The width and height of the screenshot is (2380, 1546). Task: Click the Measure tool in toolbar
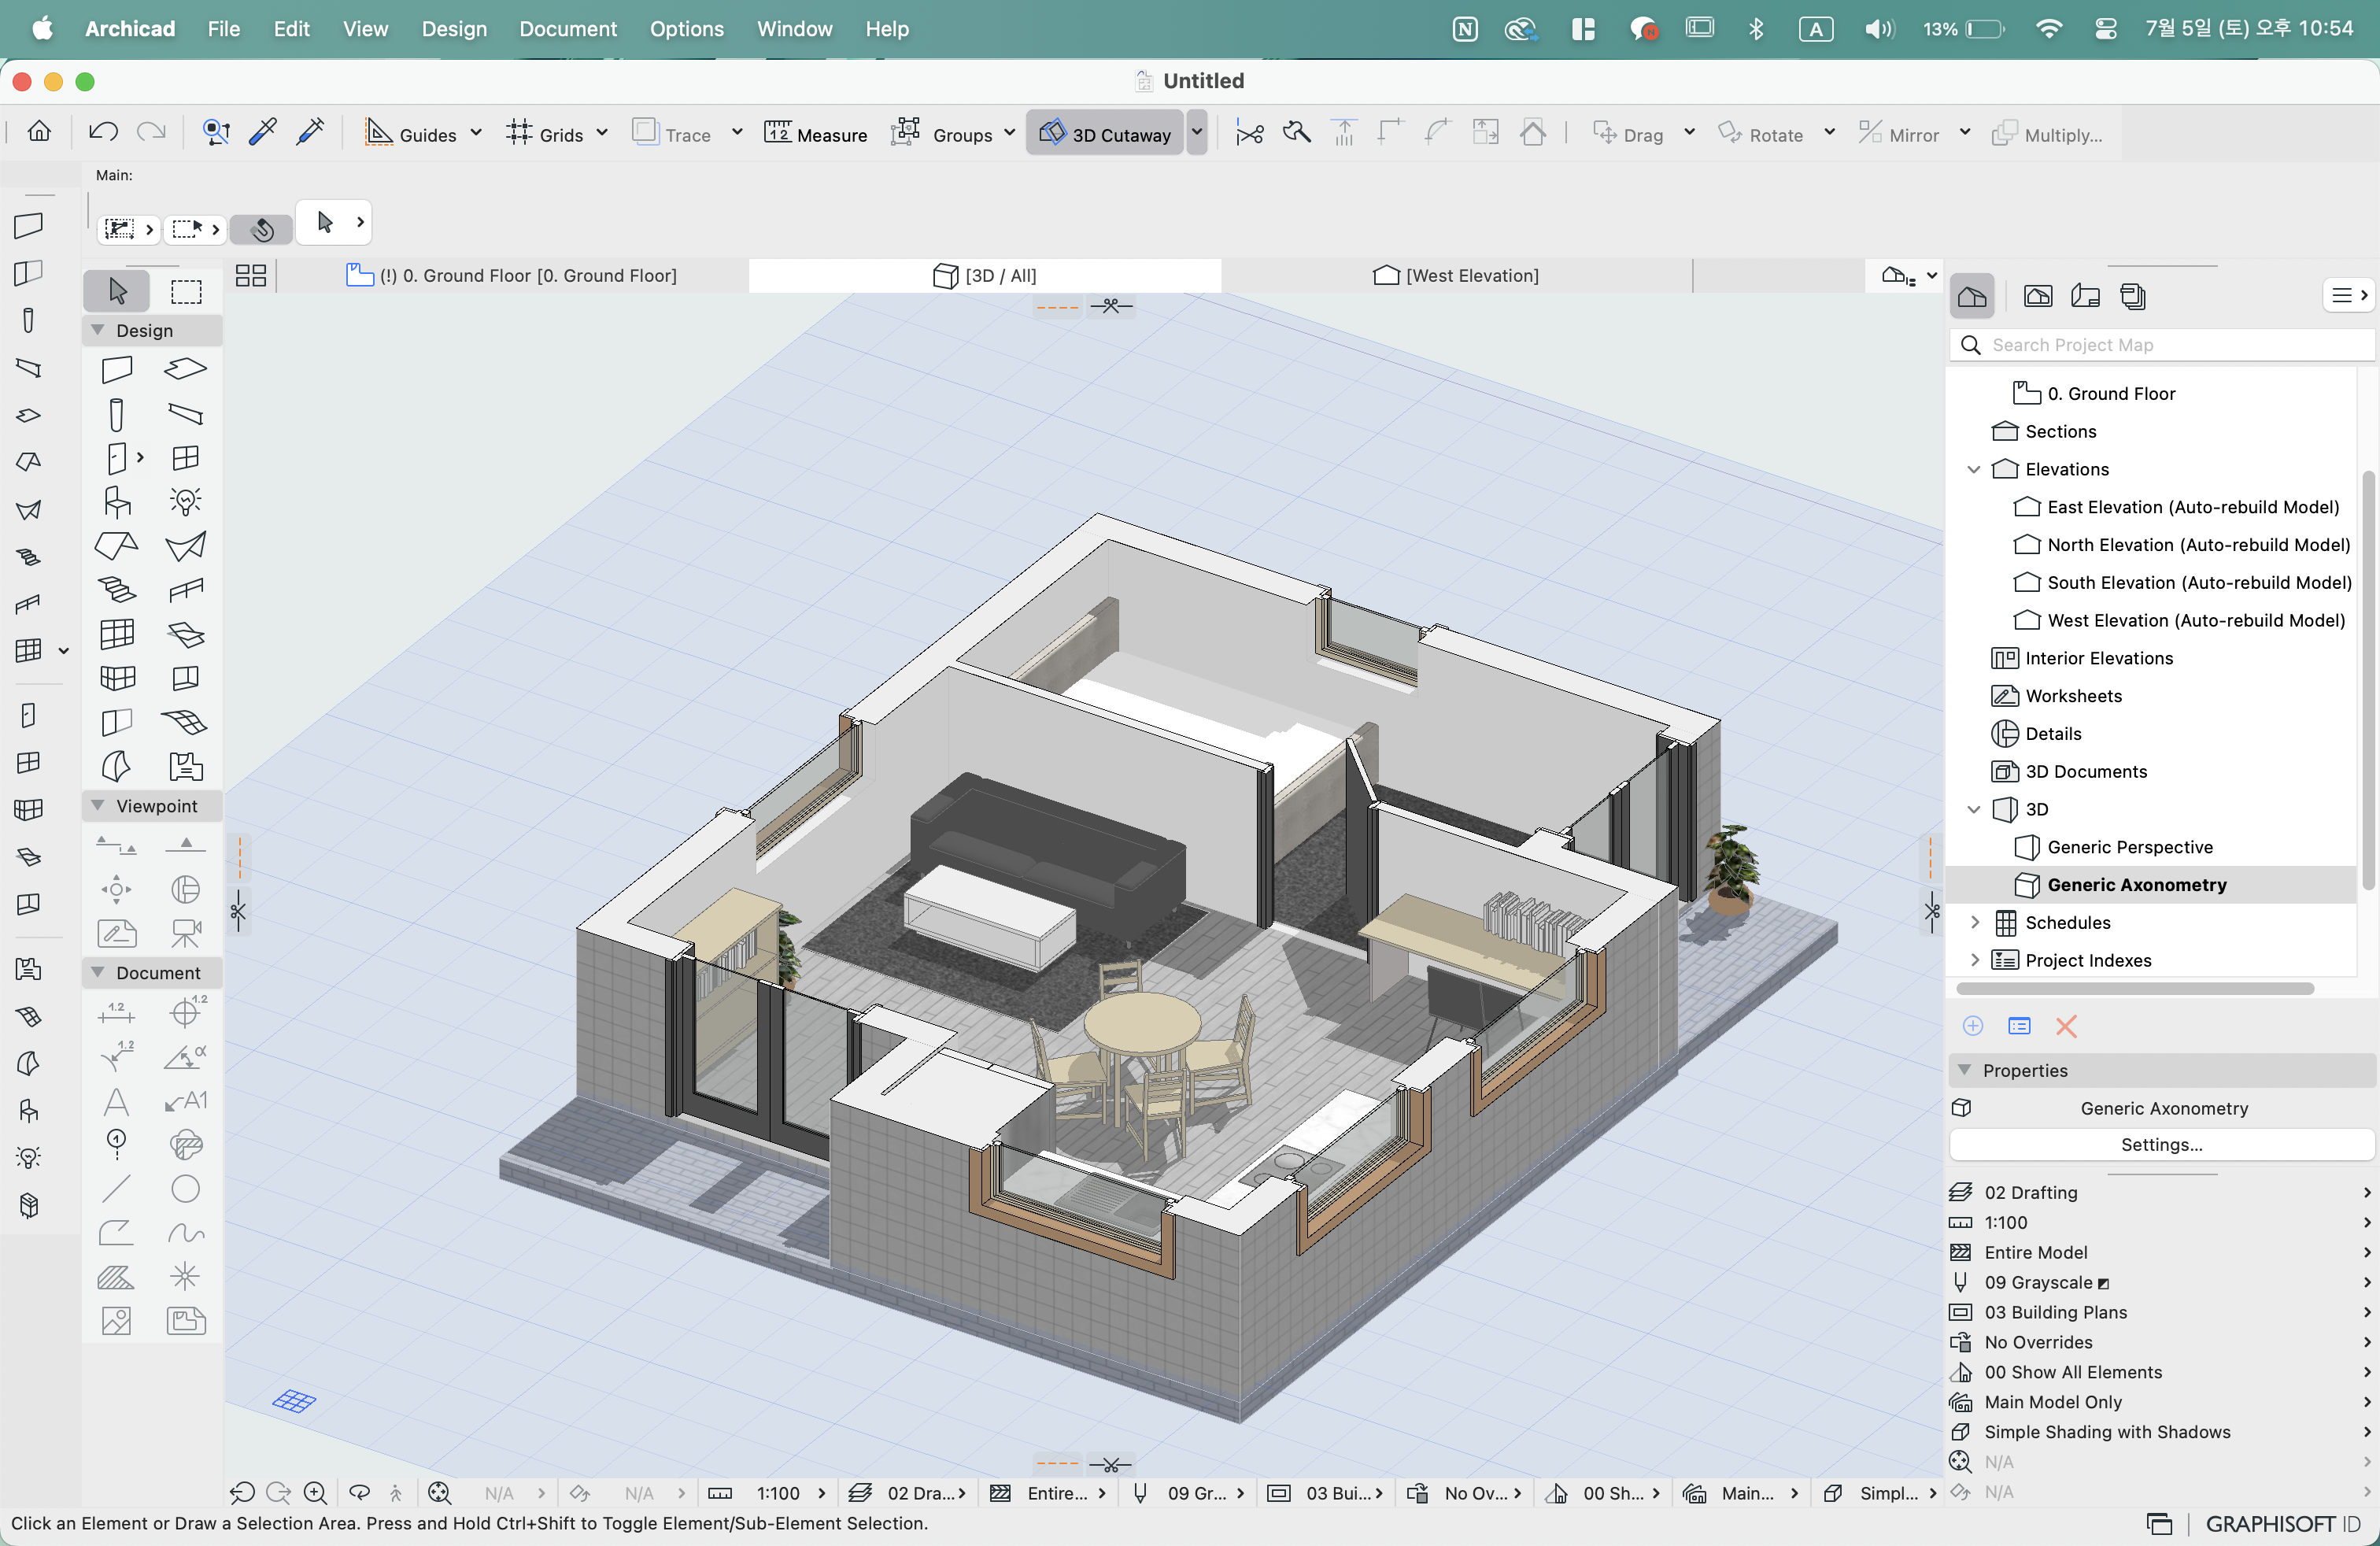[x=816, y=134]
